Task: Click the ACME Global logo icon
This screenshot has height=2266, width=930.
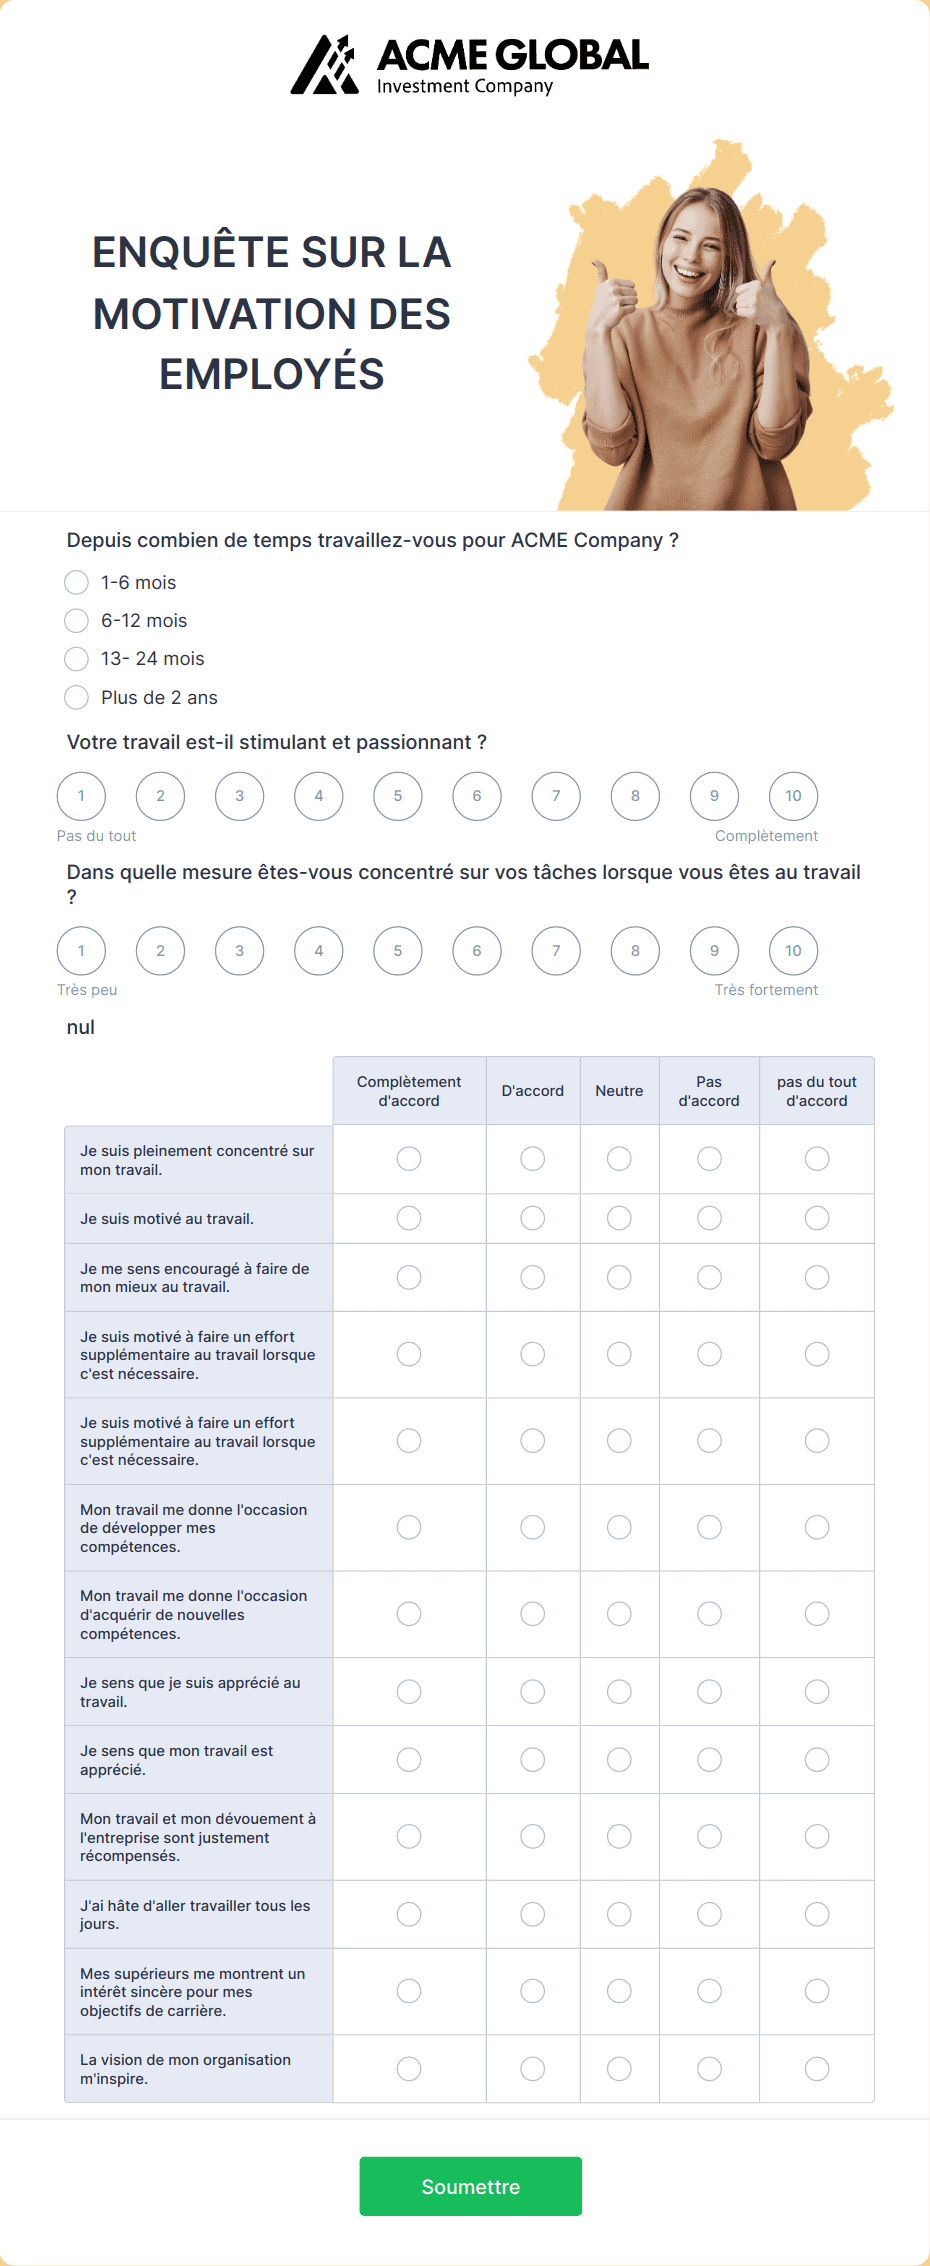Action: 324,65
